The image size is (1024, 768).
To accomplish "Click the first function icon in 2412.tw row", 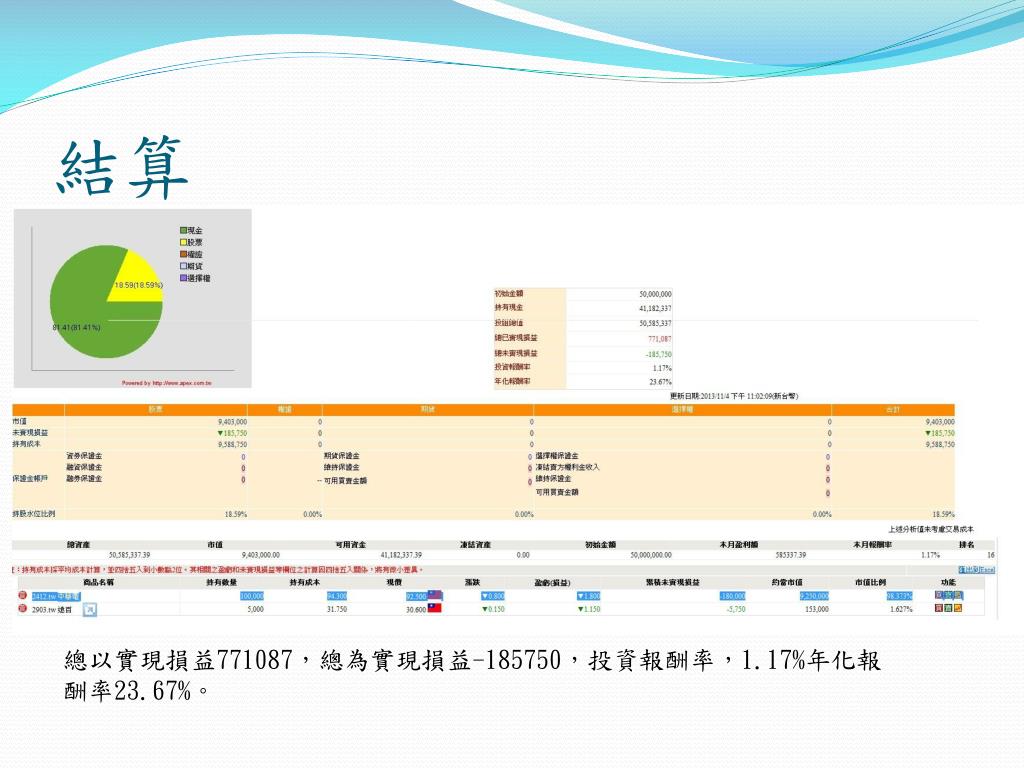I will click(x=938, y=595).
